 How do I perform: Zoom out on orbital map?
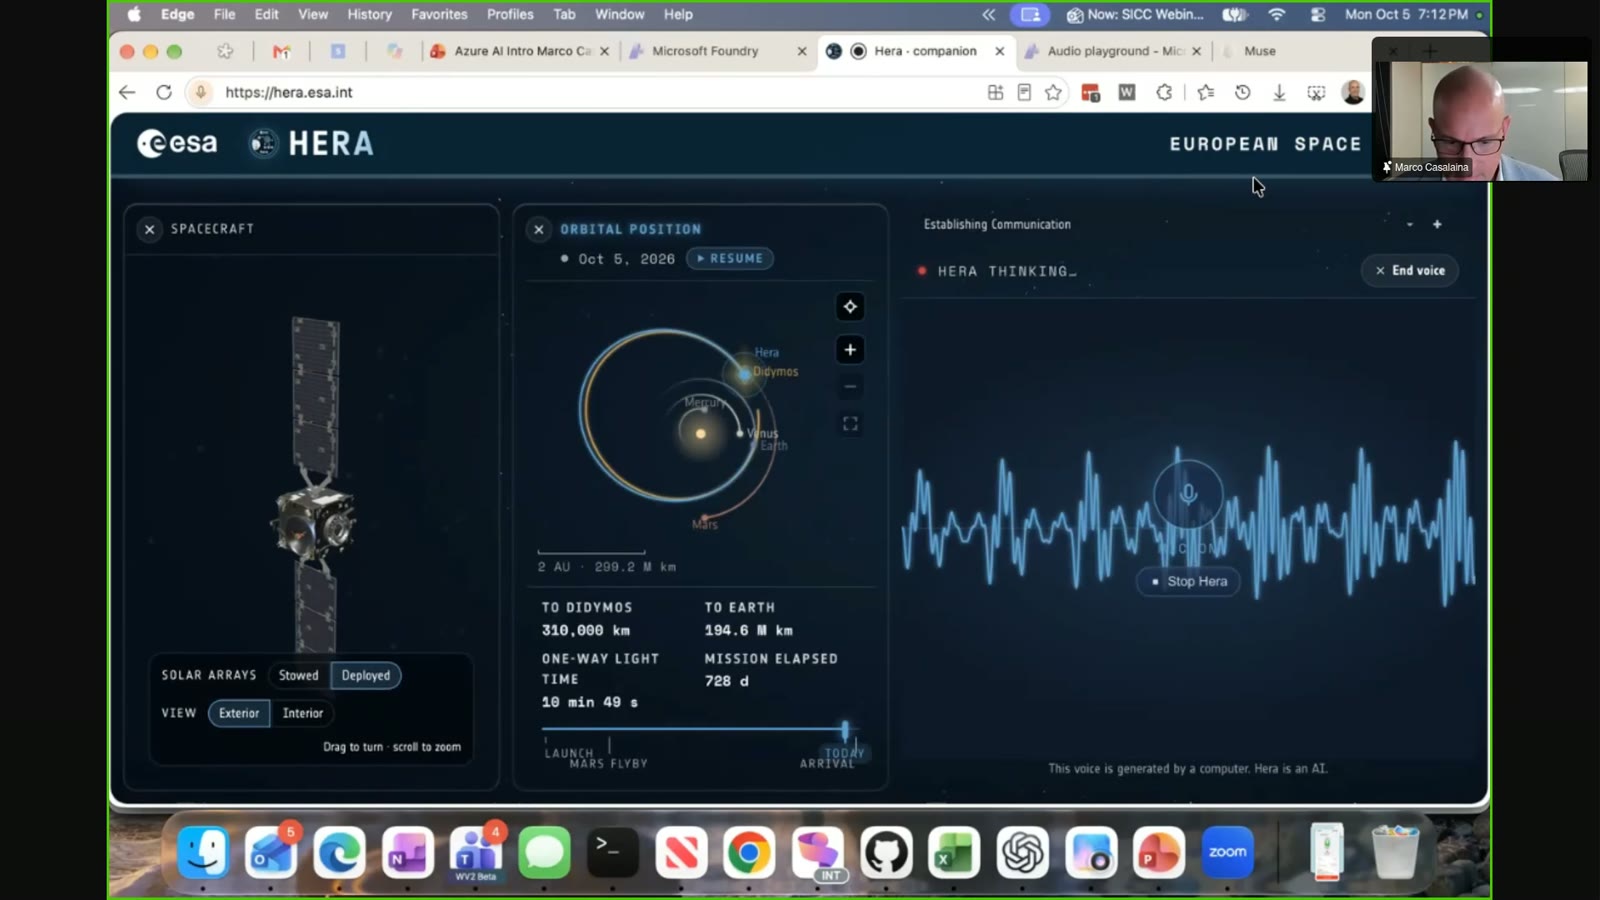pos(850,387)
